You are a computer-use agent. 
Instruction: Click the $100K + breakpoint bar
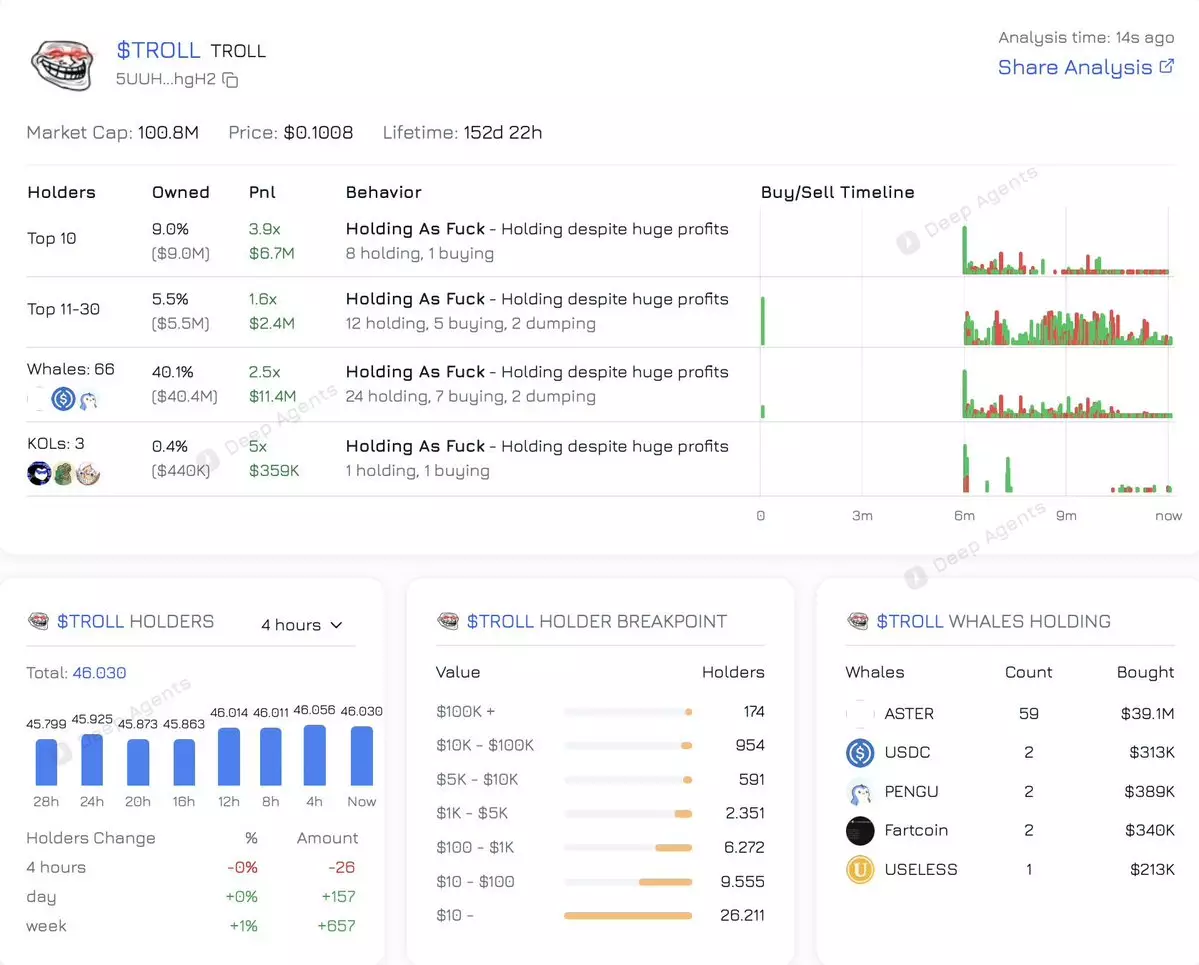point(628,712)
